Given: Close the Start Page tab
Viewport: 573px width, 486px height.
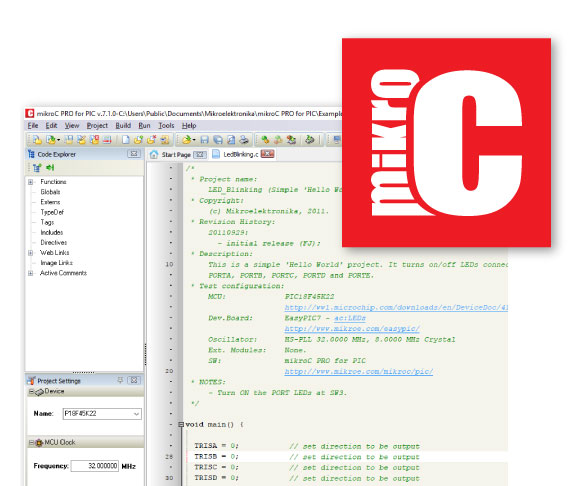Looking at the screenshot, I should [x=200, y=155].
